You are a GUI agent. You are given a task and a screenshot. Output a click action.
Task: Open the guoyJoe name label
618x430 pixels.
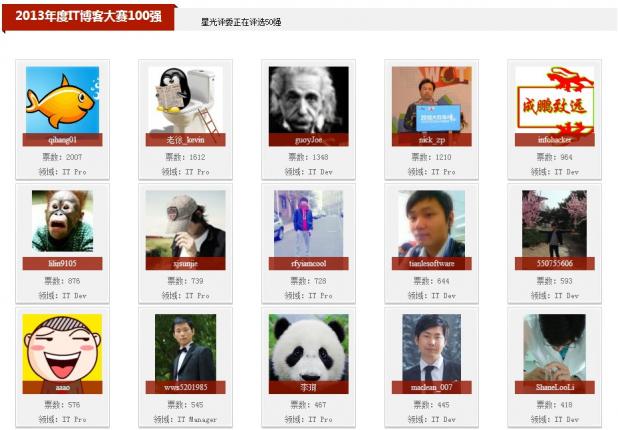(x=309, y=140)
